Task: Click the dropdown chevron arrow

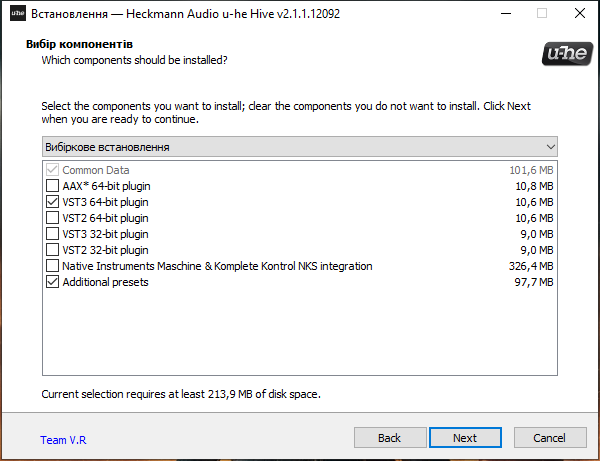Action: pyautogui.click(x=551, y=147)
